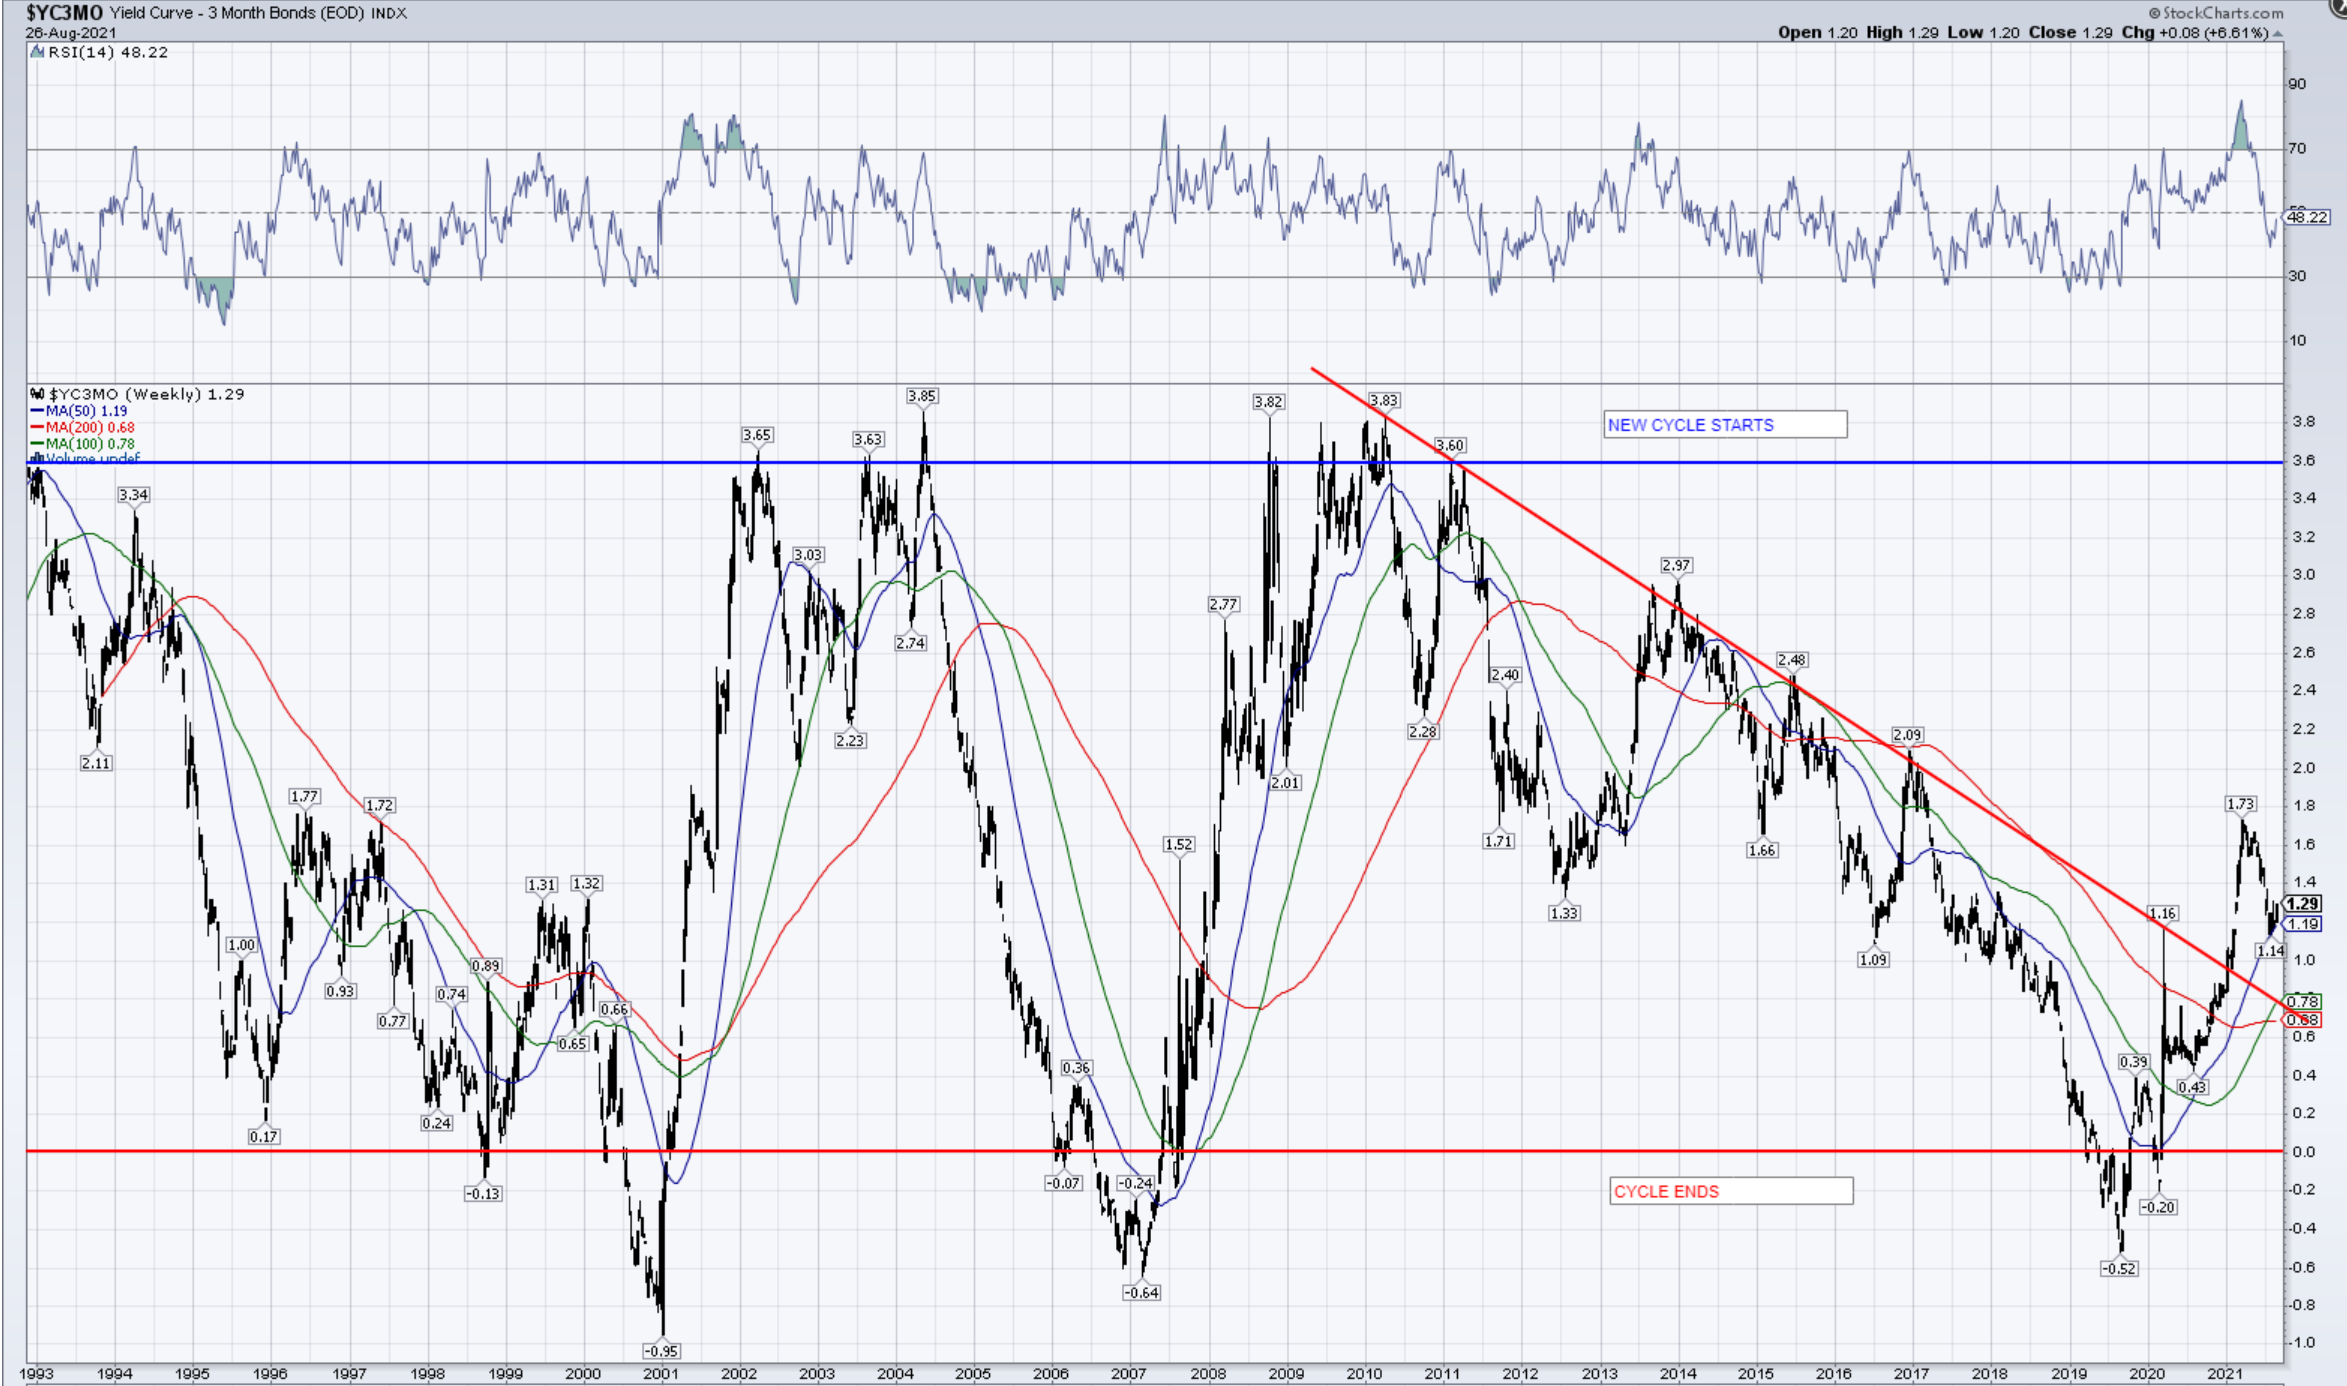Click the 1.52 spike label near 2007
Image resolution: width=2347 pixels, height=1386 pixels.
1179,844
